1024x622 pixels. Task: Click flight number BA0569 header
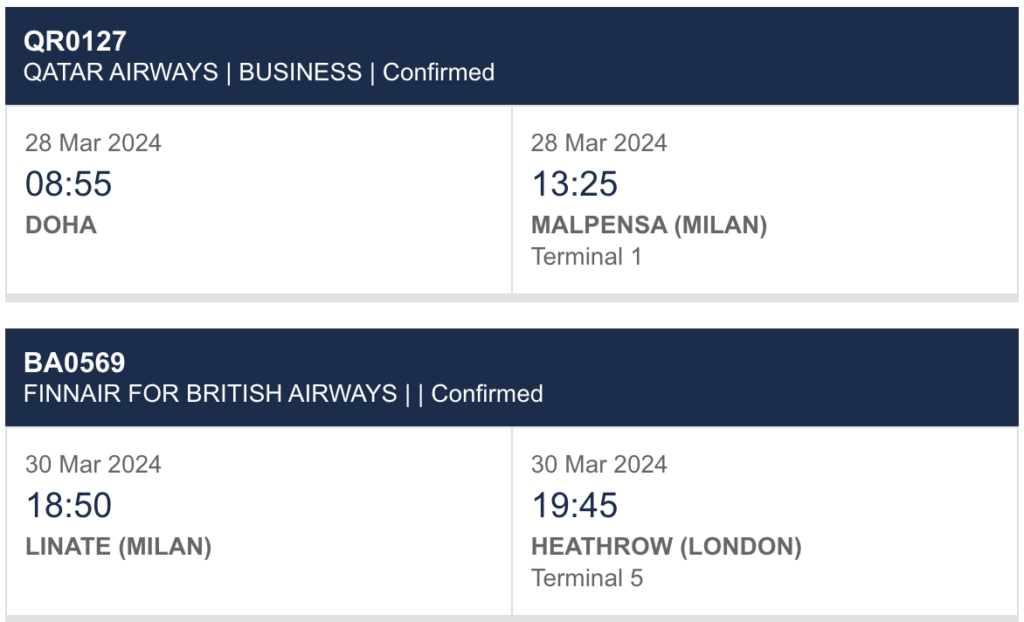[74, 362]
